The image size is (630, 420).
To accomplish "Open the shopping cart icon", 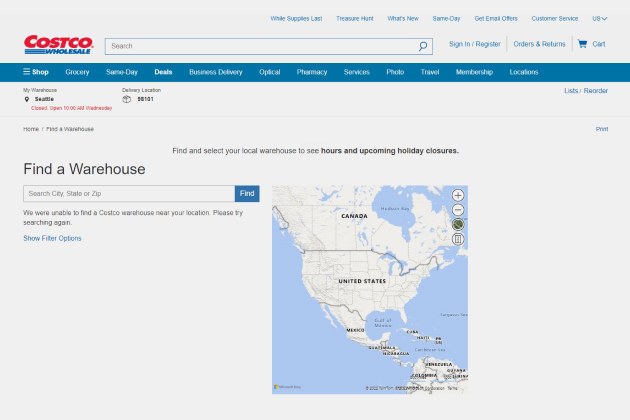I will click(x=582, y=44).
